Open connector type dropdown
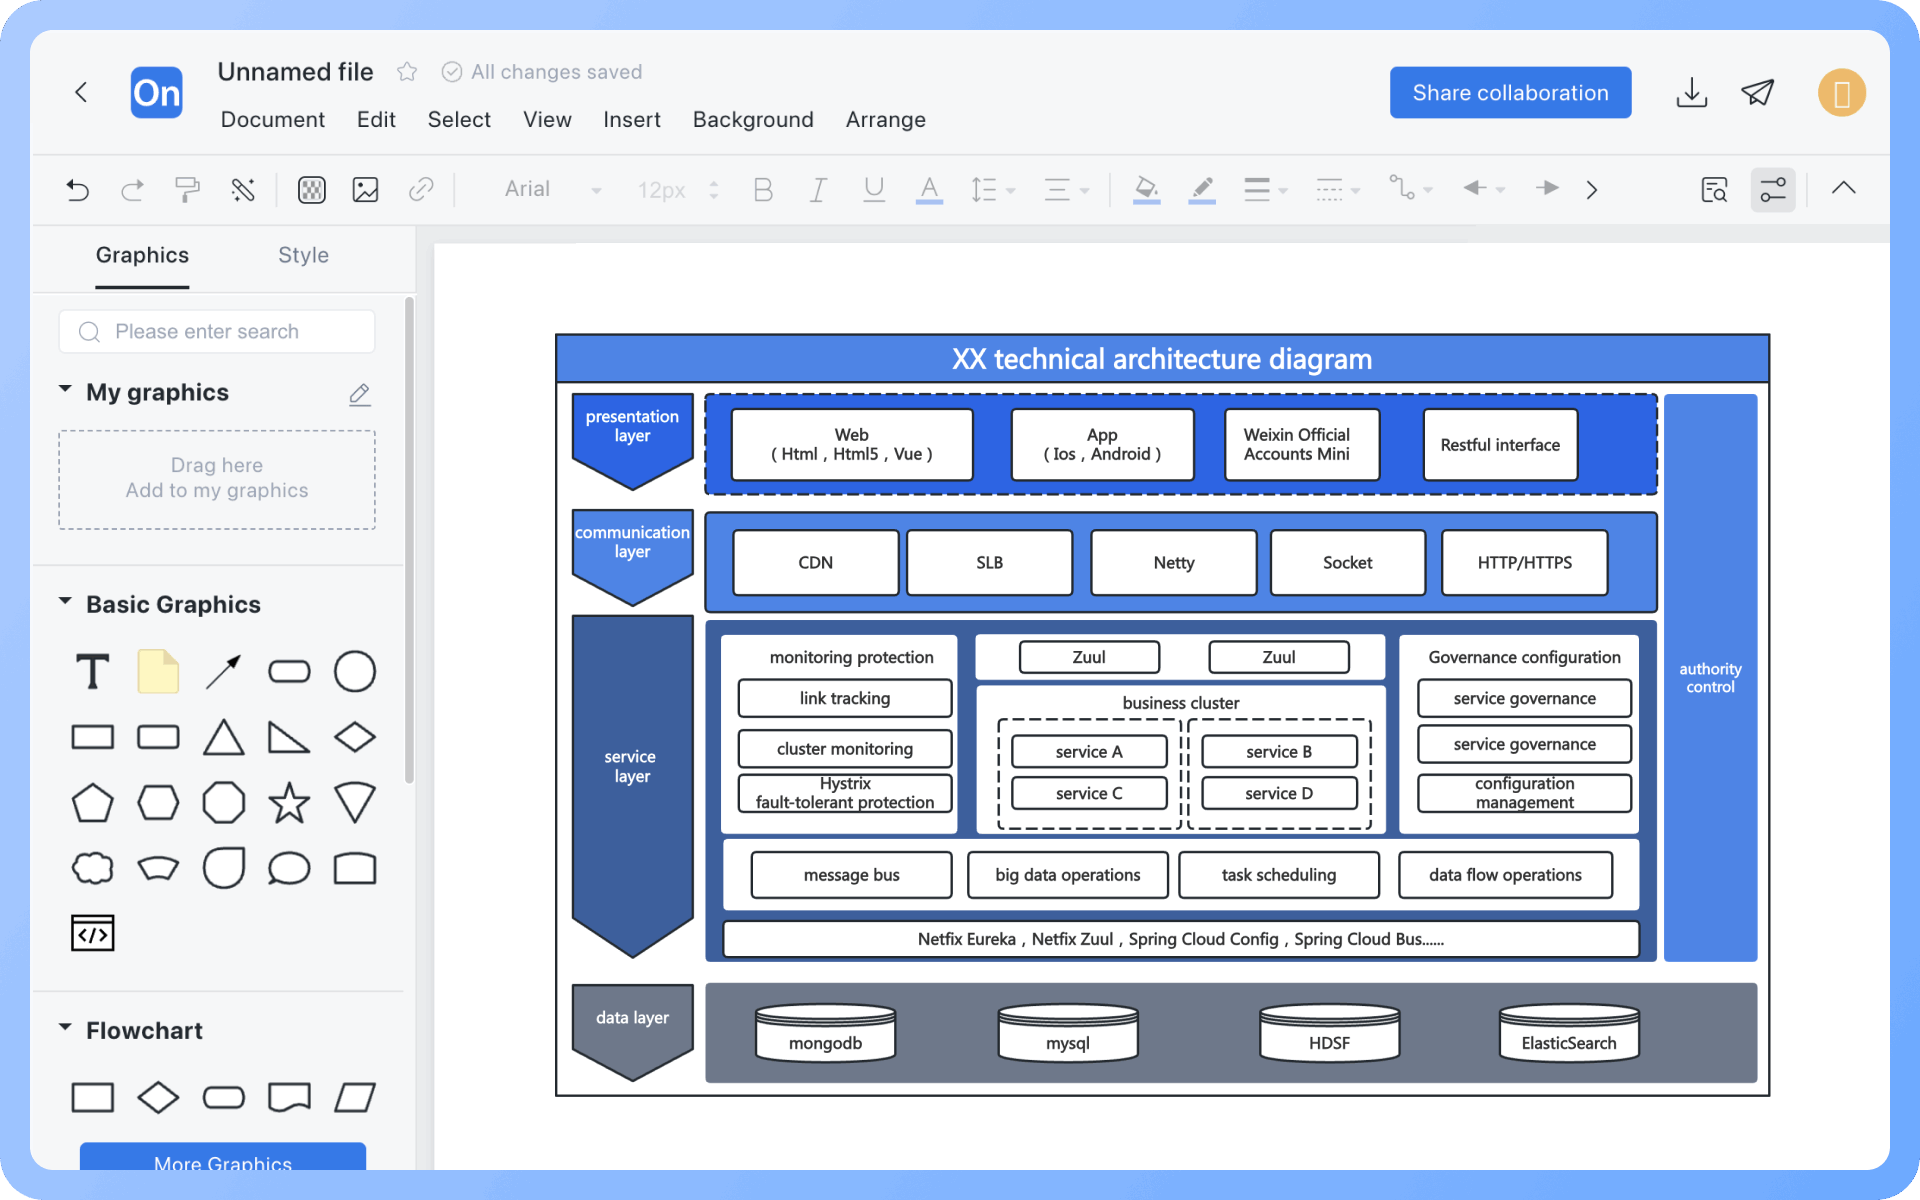The image size is (1920, 1200). [x=1410, y=188]
